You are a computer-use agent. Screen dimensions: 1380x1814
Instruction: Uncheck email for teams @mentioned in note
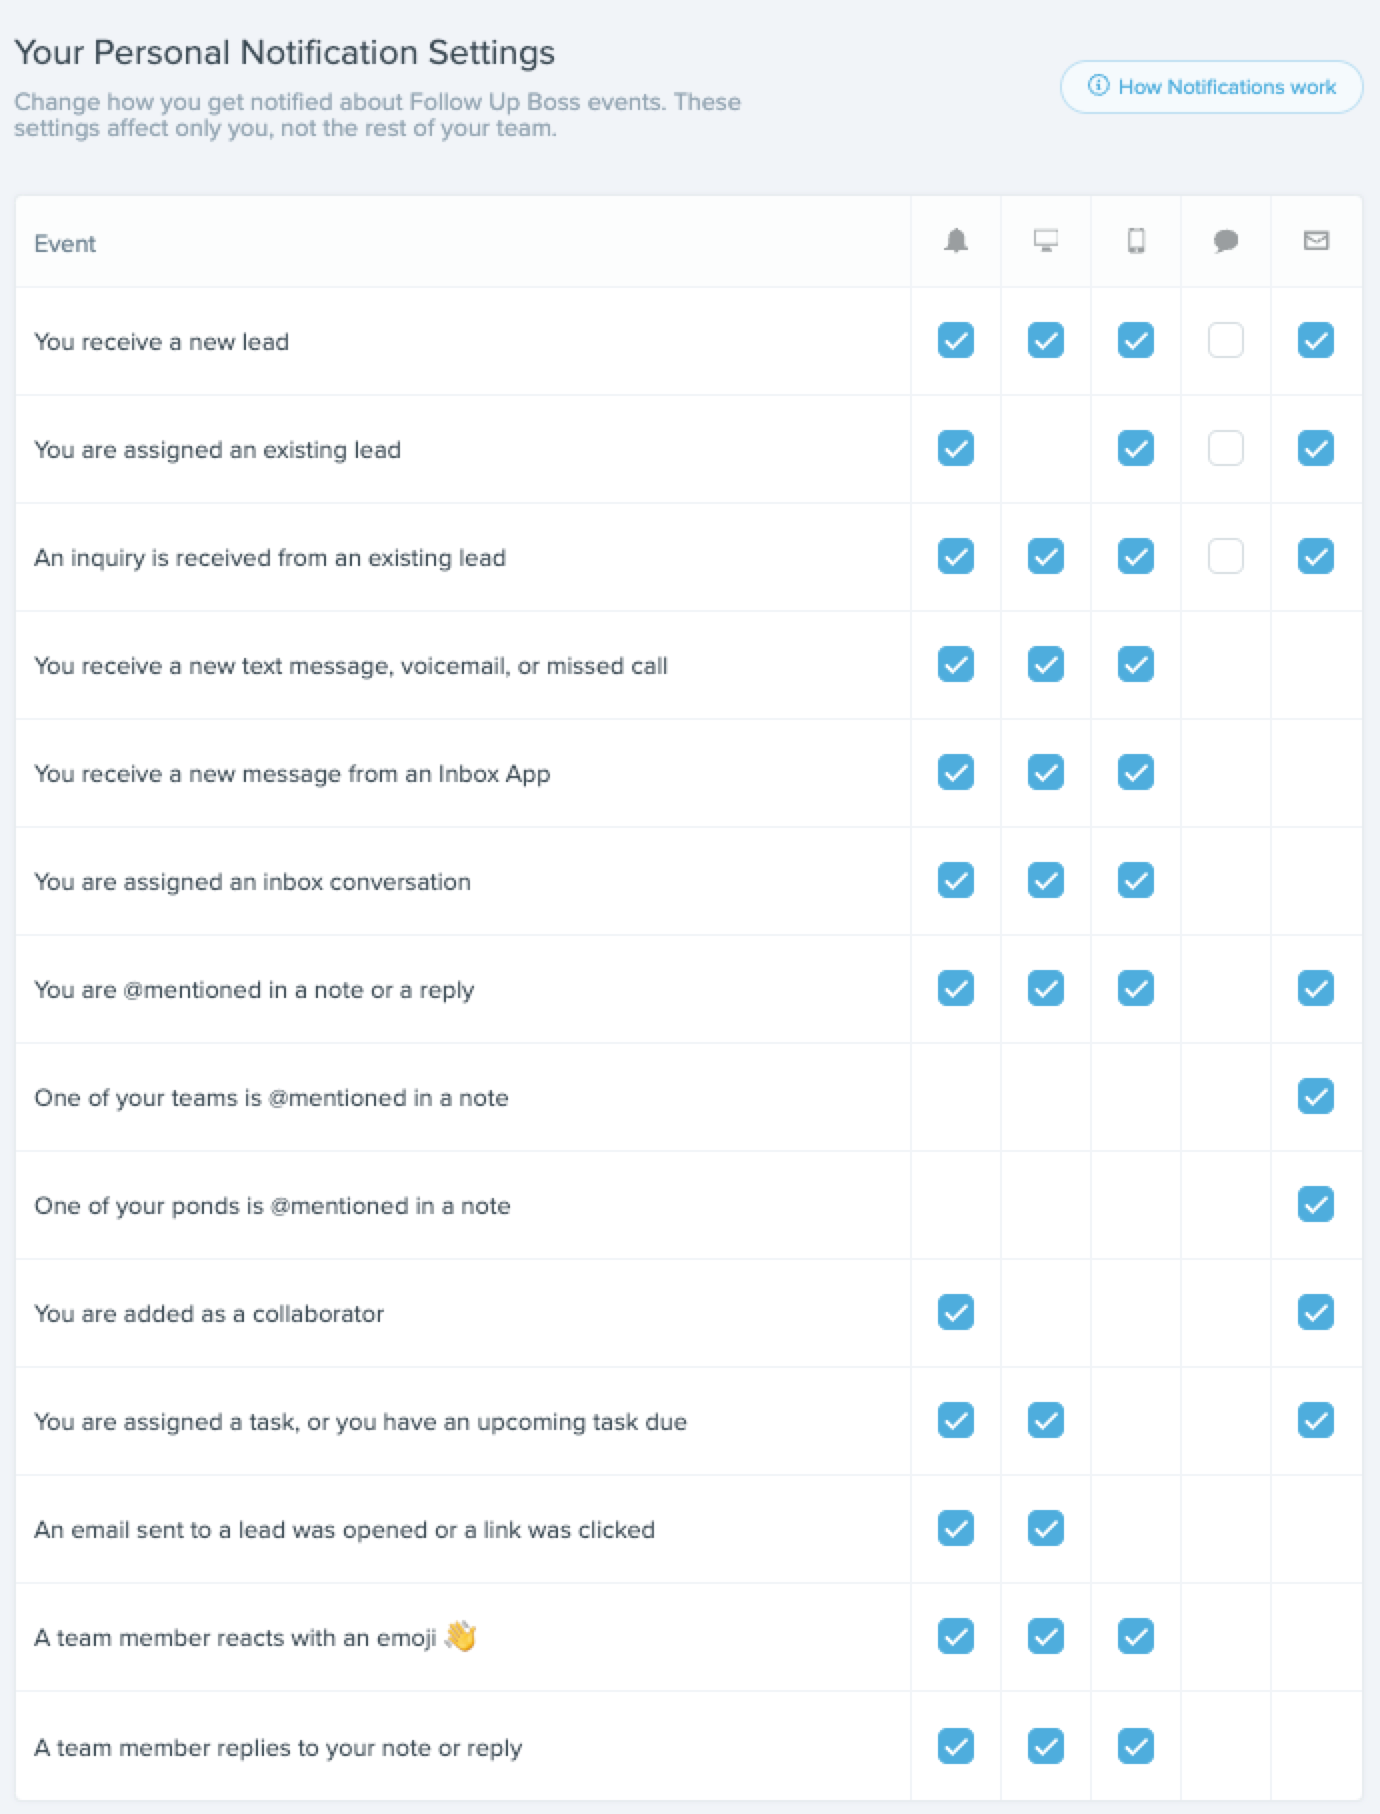tap(1316, 1096)
